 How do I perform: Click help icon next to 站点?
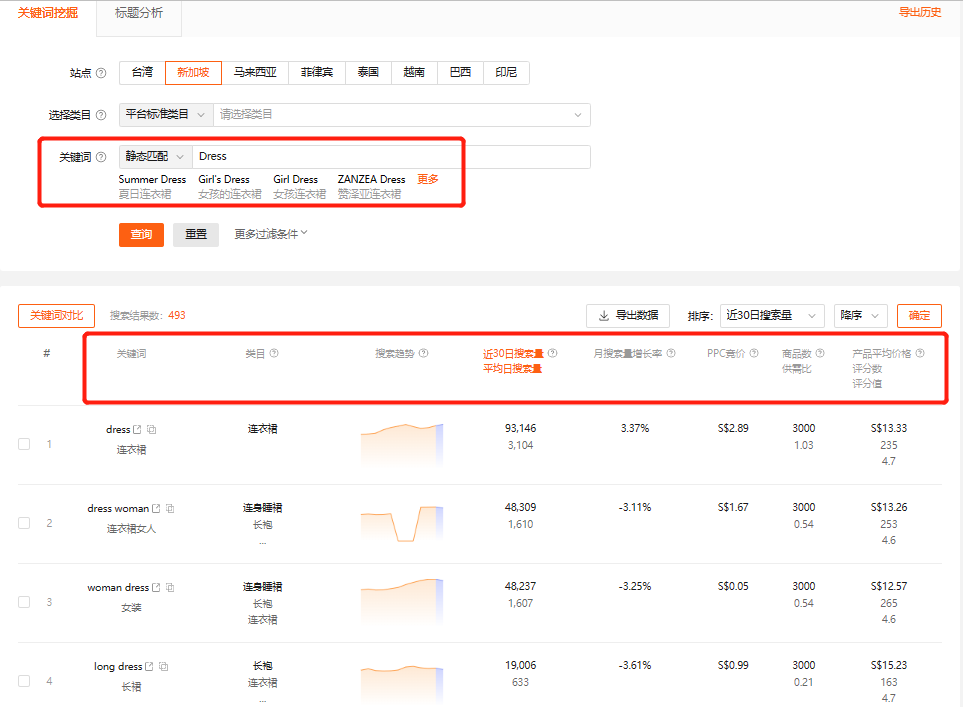pyautogui.click(x=101, y=73)
